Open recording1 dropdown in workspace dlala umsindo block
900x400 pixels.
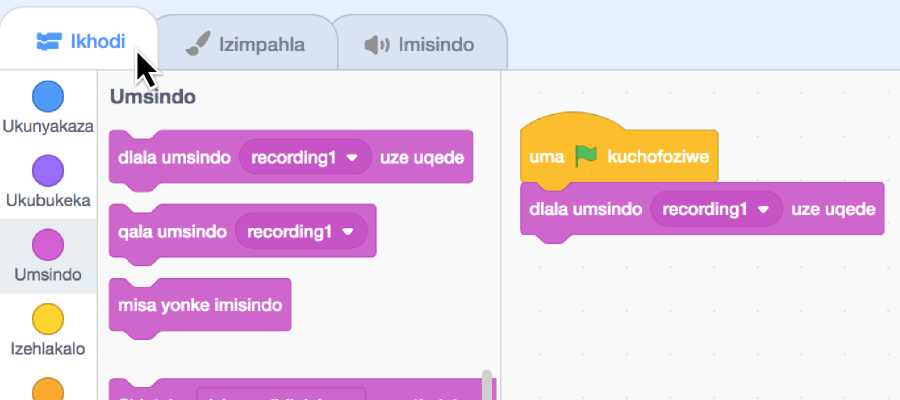tap(716, 209)
